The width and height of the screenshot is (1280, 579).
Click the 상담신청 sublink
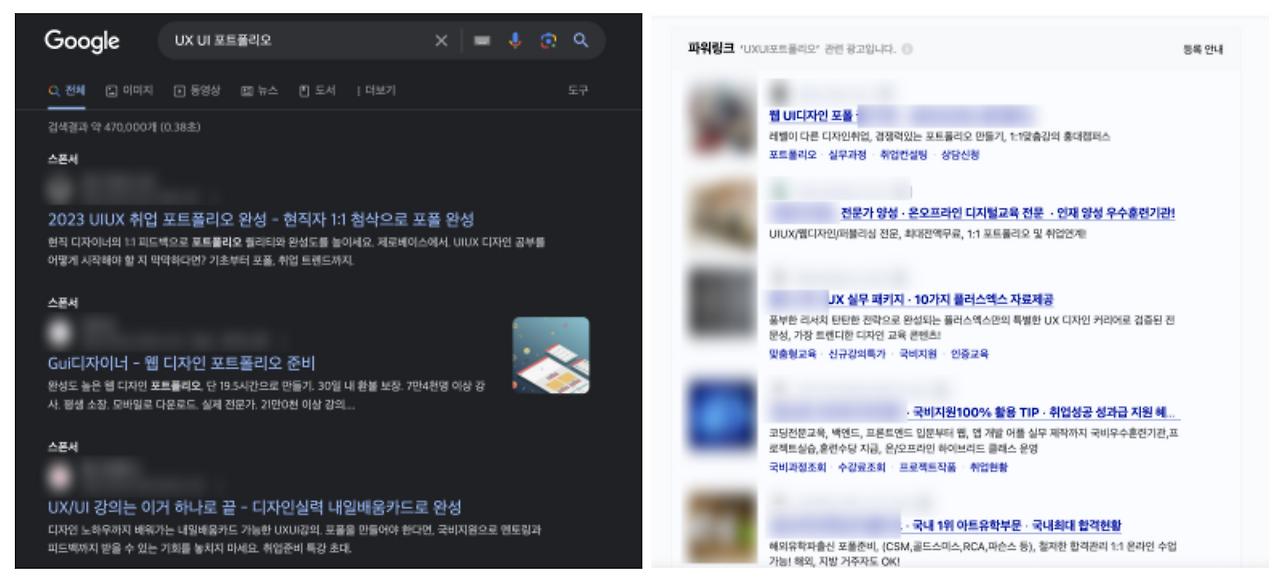tap(960, 155)
